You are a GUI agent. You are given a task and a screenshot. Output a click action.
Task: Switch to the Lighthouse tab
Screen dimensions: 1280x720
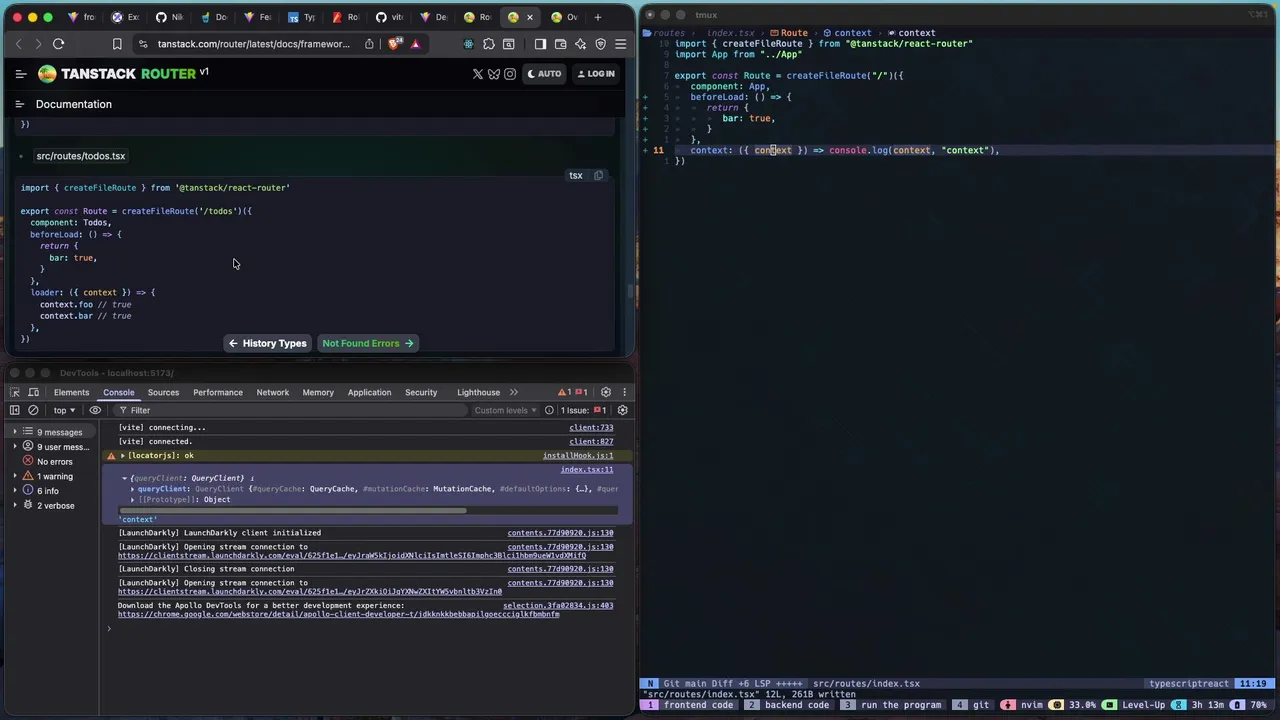478,392
